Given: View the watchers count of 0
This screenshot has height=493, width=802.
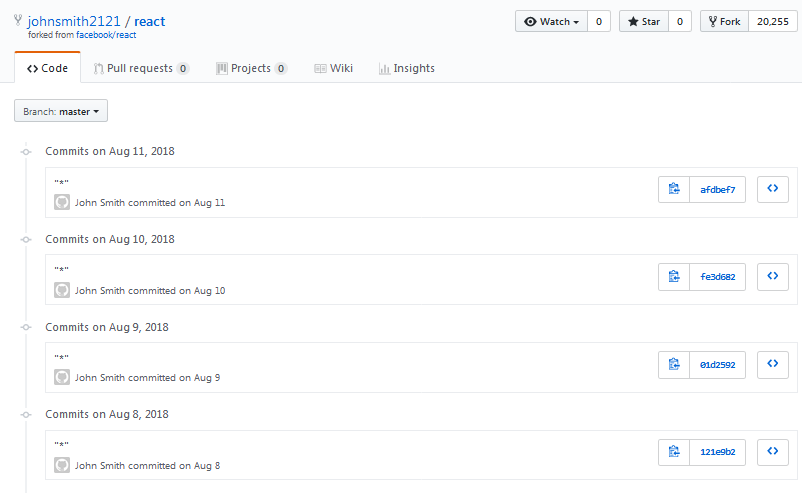Looking at the screenshot, I should point(599,21).
